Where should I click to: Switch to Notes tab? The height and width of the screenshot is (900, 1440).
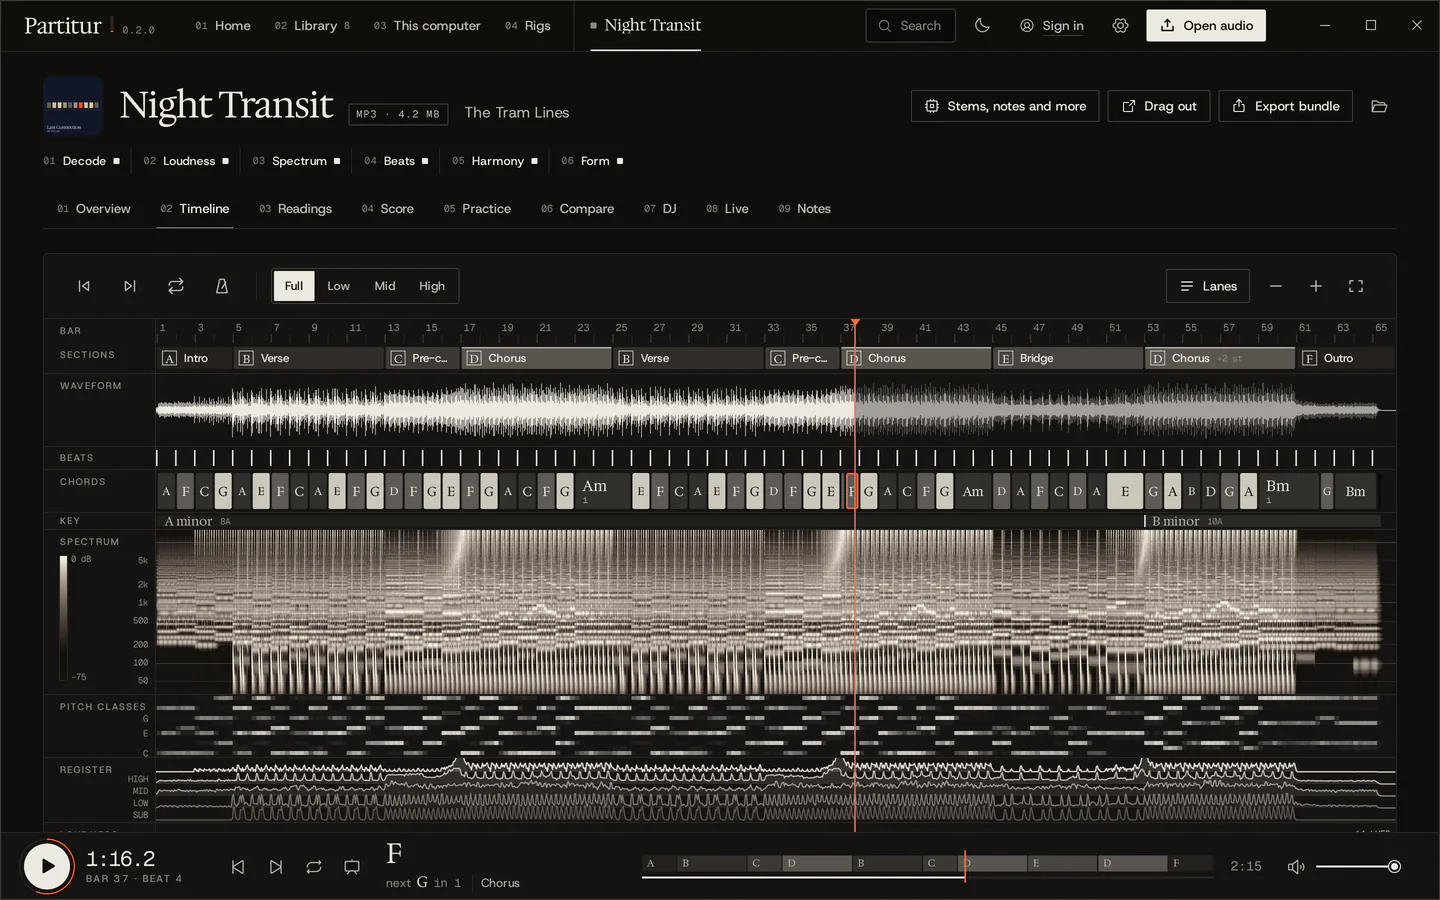click(804, 209)
